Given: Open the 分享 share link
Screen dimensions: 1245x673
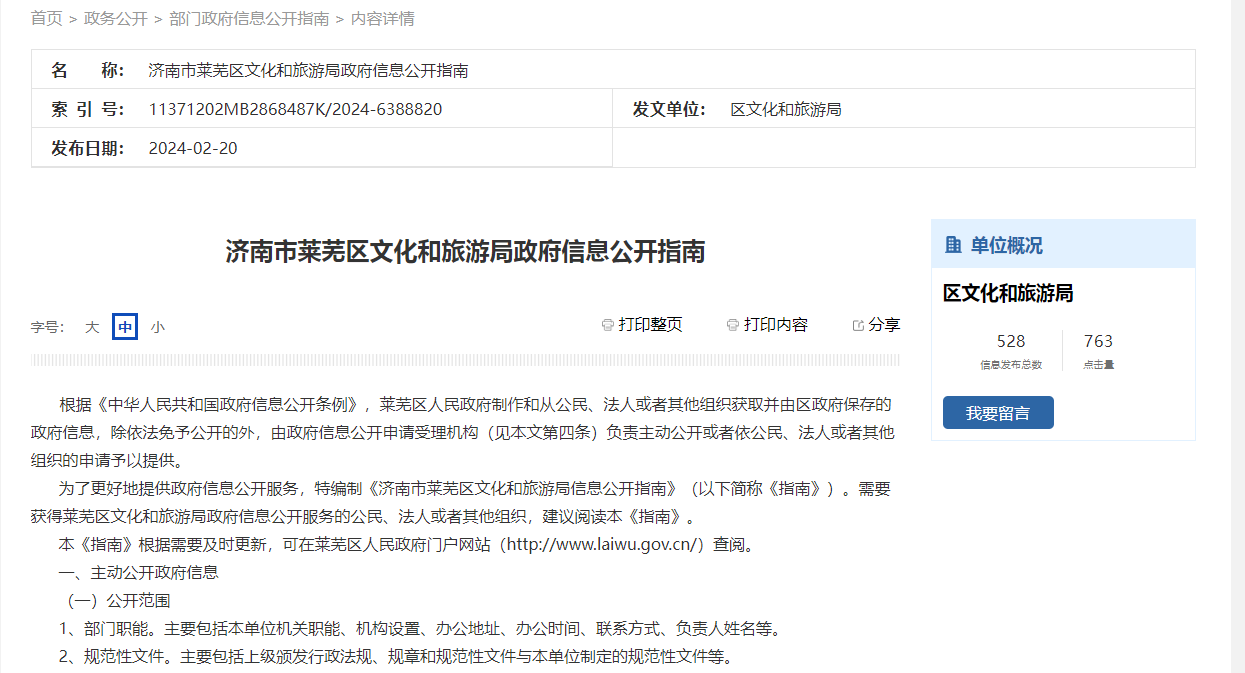Looking at the screenshot, I should pyautogui.click(x=885, y=325).
